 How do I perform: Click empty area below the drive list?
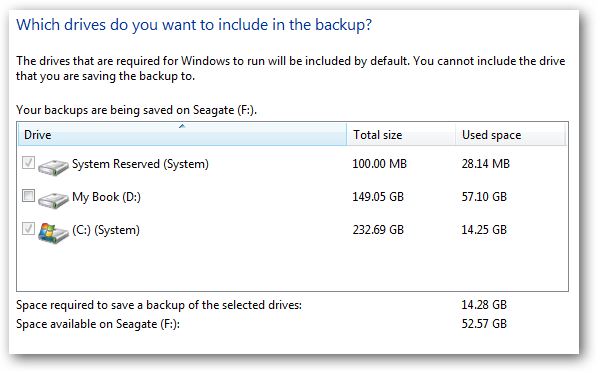tap(292, 268)
